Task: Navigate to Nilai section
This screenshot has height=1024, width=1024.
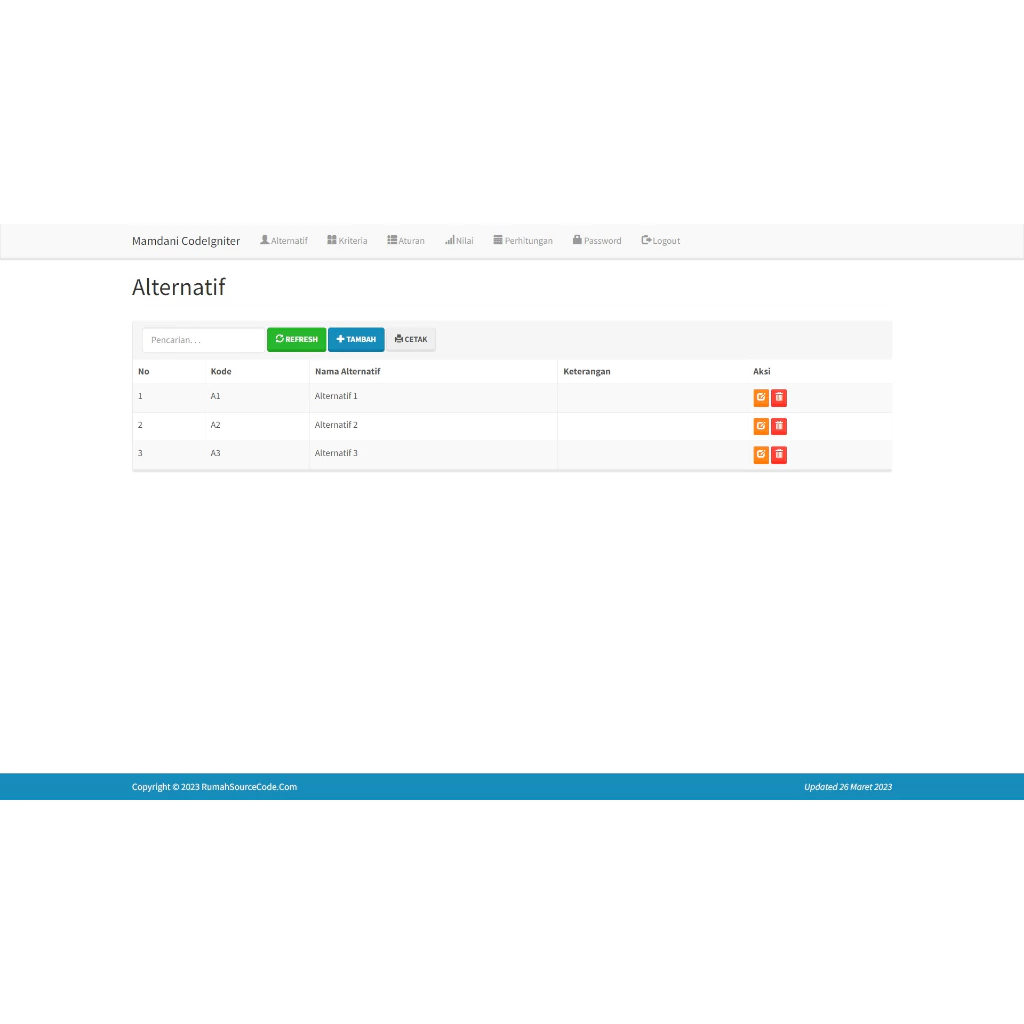Action: (x=459, y=240)
